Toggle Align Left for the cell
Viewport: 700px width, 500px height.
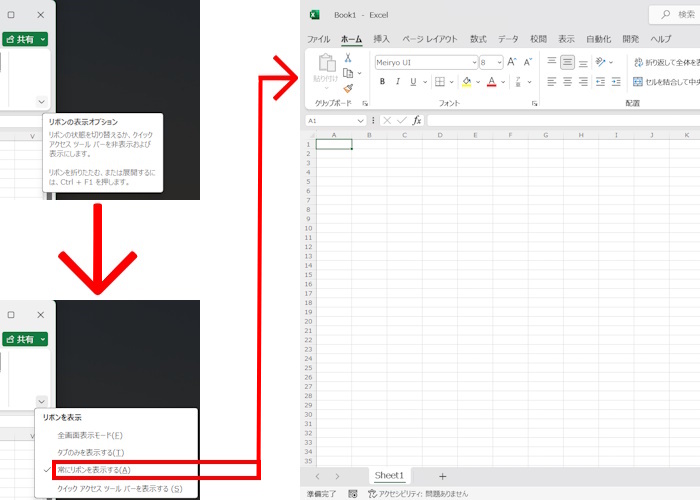[x=552, y=82]
